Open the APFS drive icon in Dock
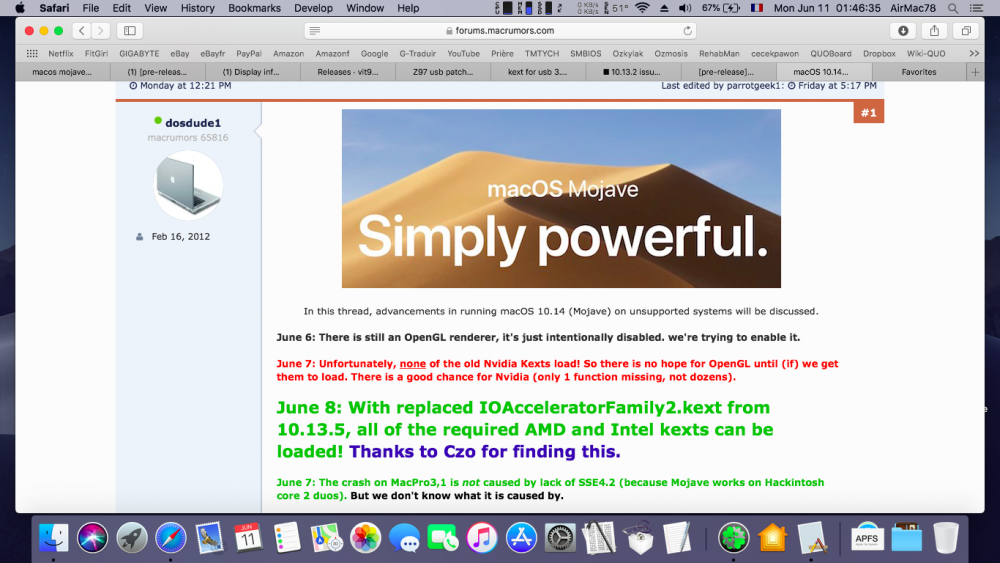 pyautogui.click(x=867, y=537)
